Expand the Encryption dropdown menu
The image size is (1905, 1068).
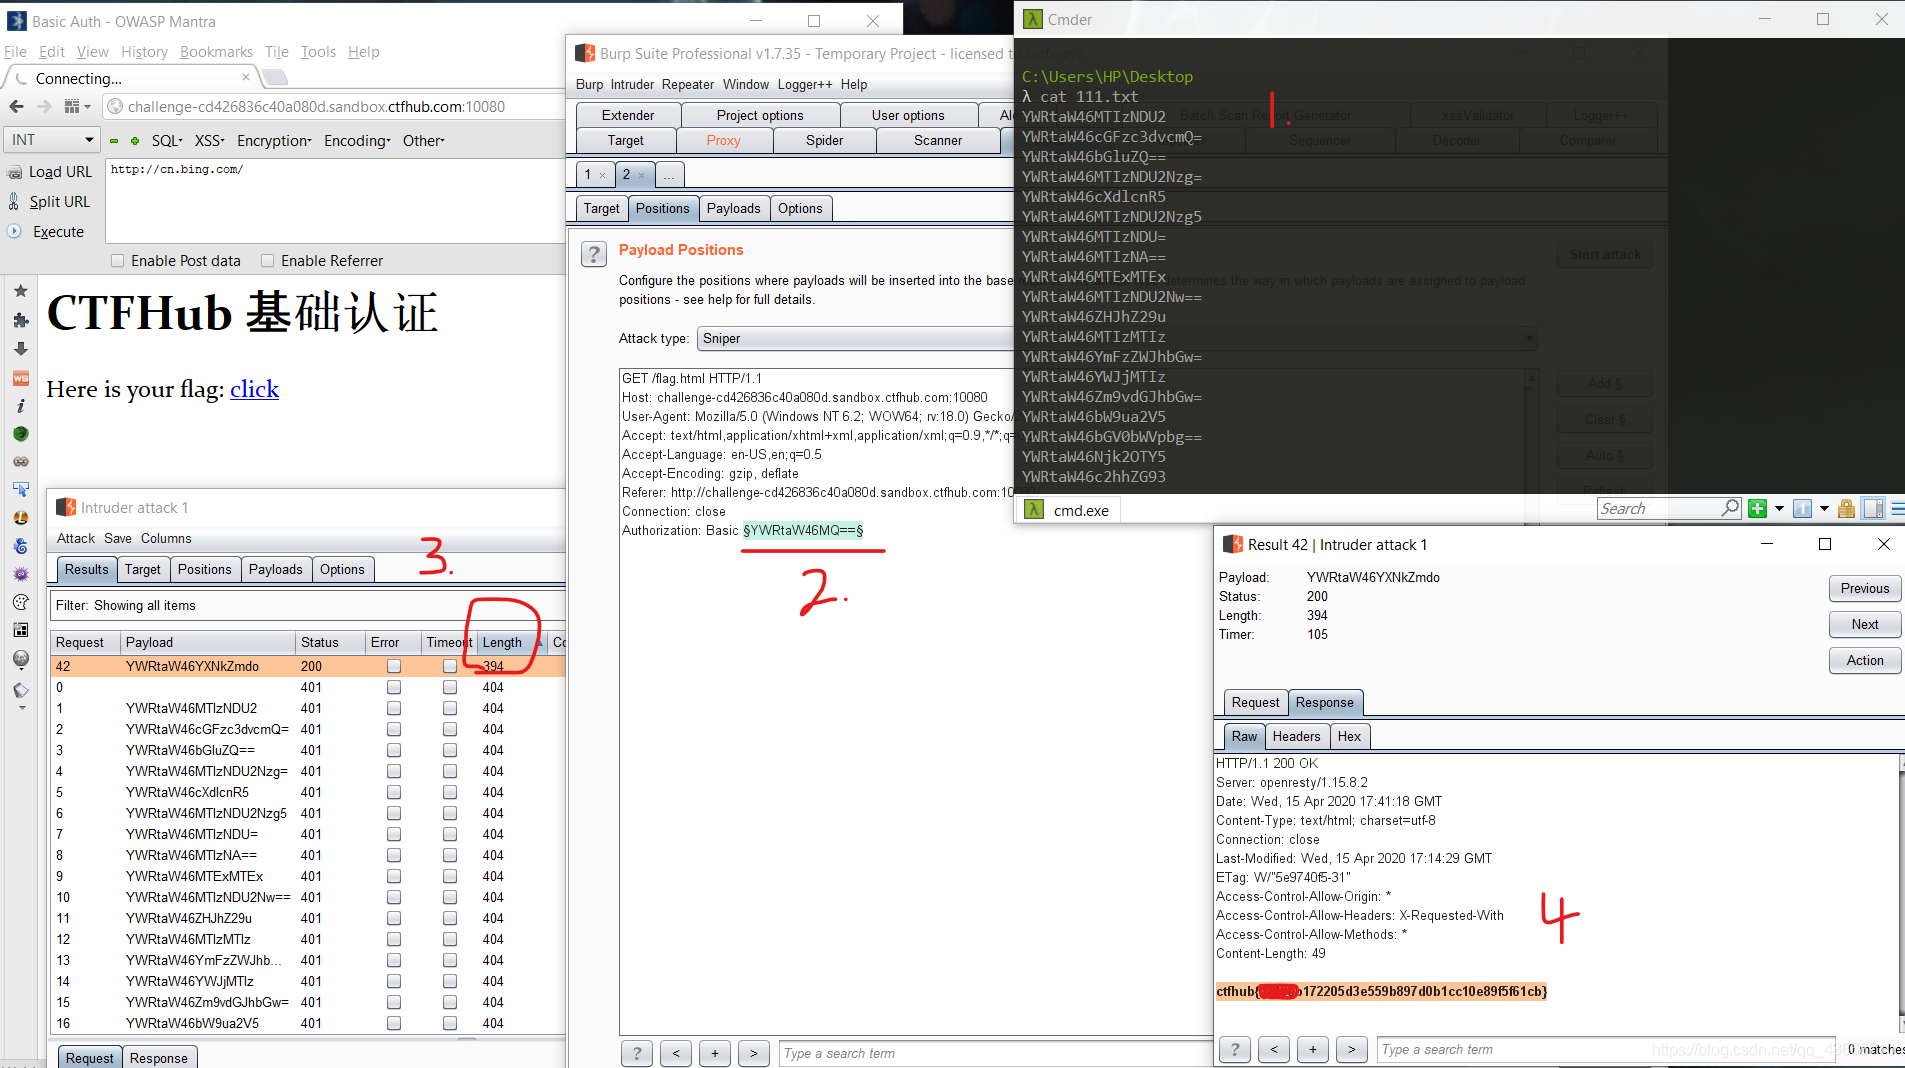[274, 141]
